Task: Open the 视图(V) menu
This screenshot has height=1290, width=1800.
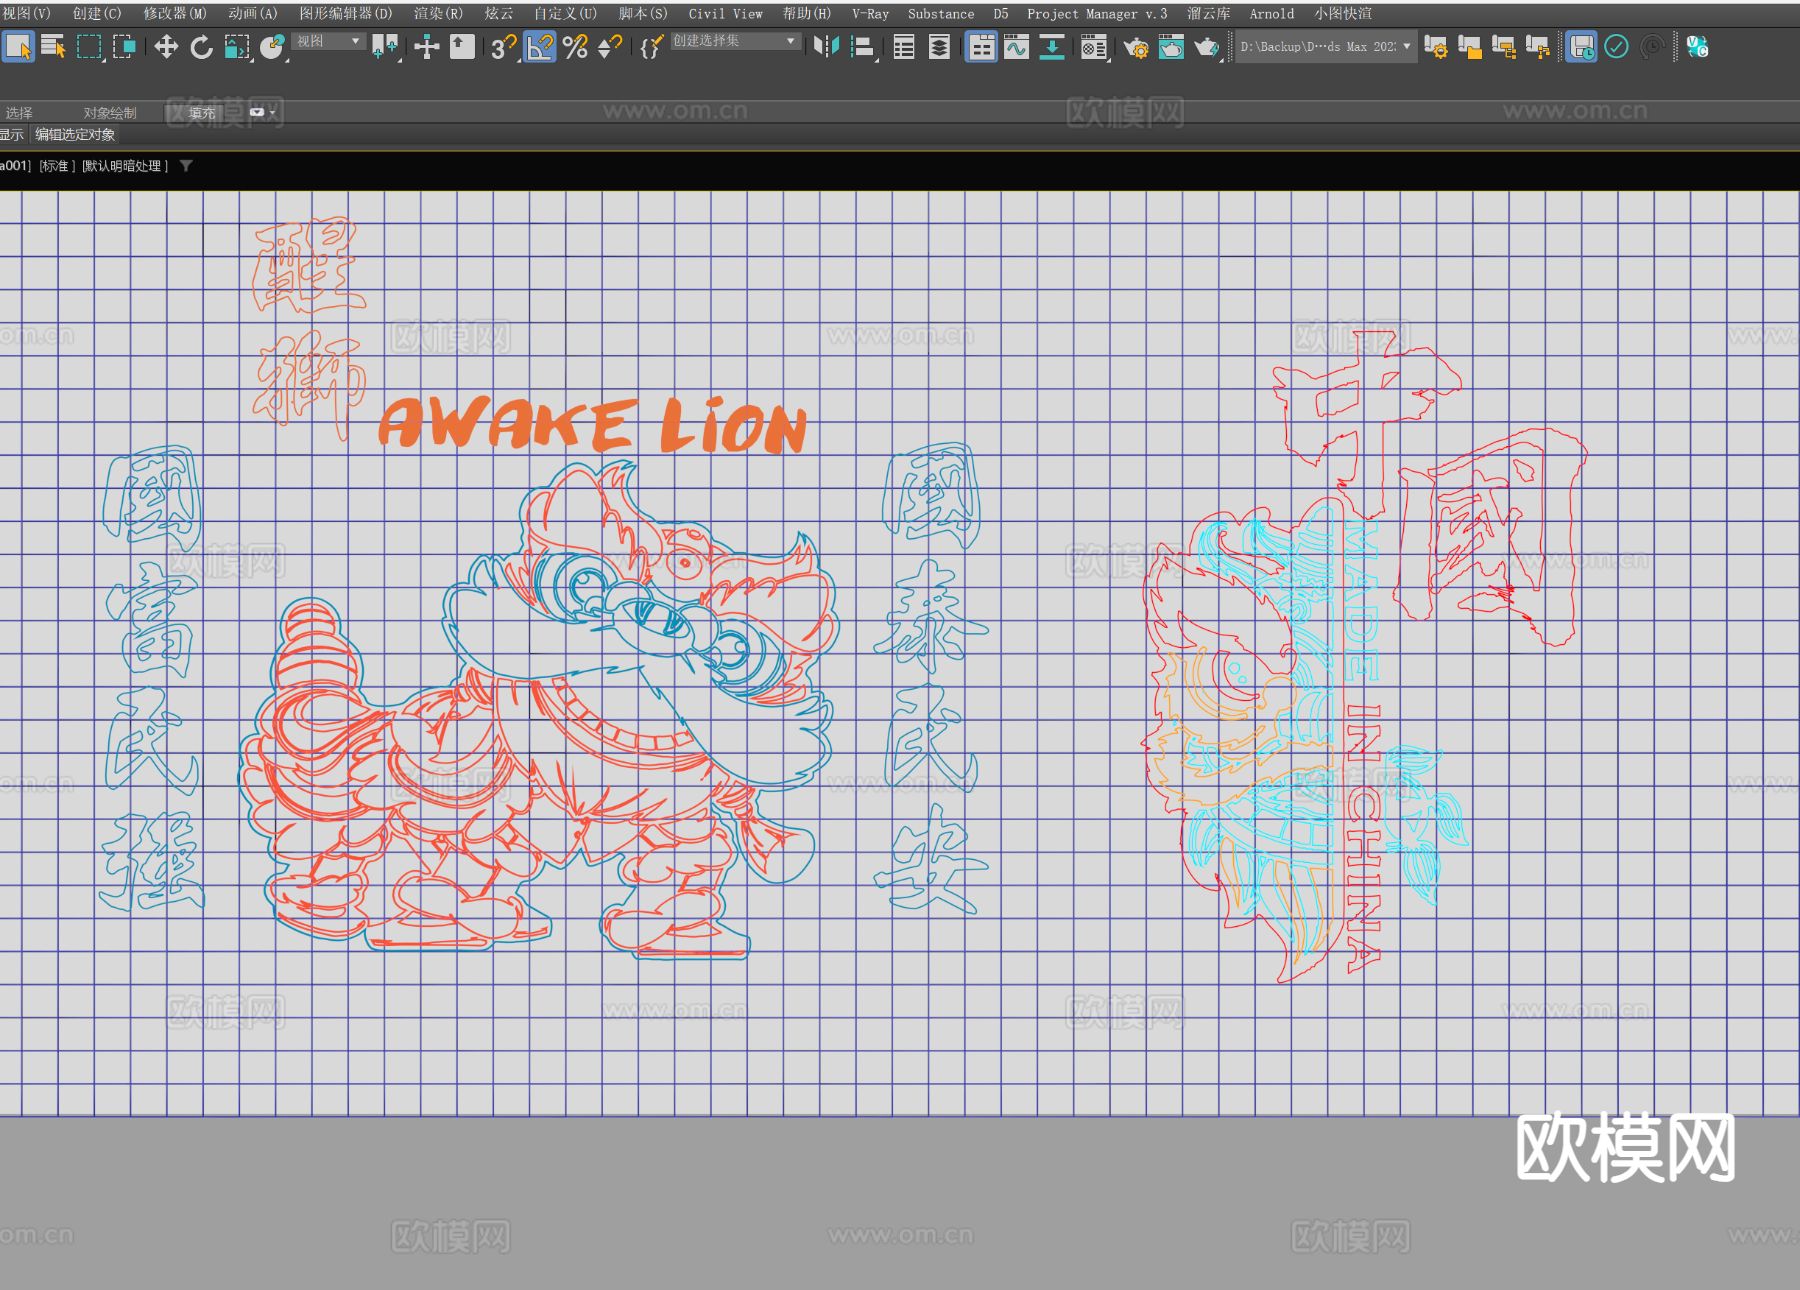Action: [x=26, y=13]
